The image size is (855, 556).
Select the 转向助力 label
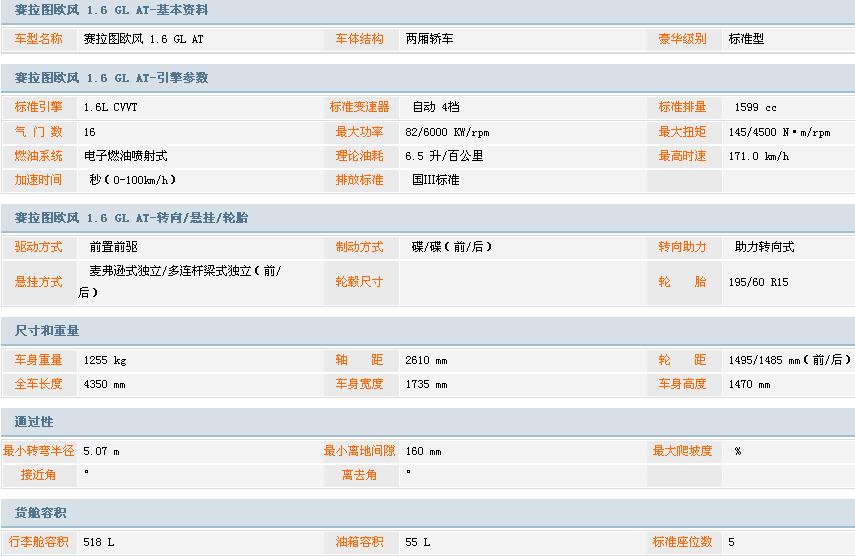[x=682, y=247]
